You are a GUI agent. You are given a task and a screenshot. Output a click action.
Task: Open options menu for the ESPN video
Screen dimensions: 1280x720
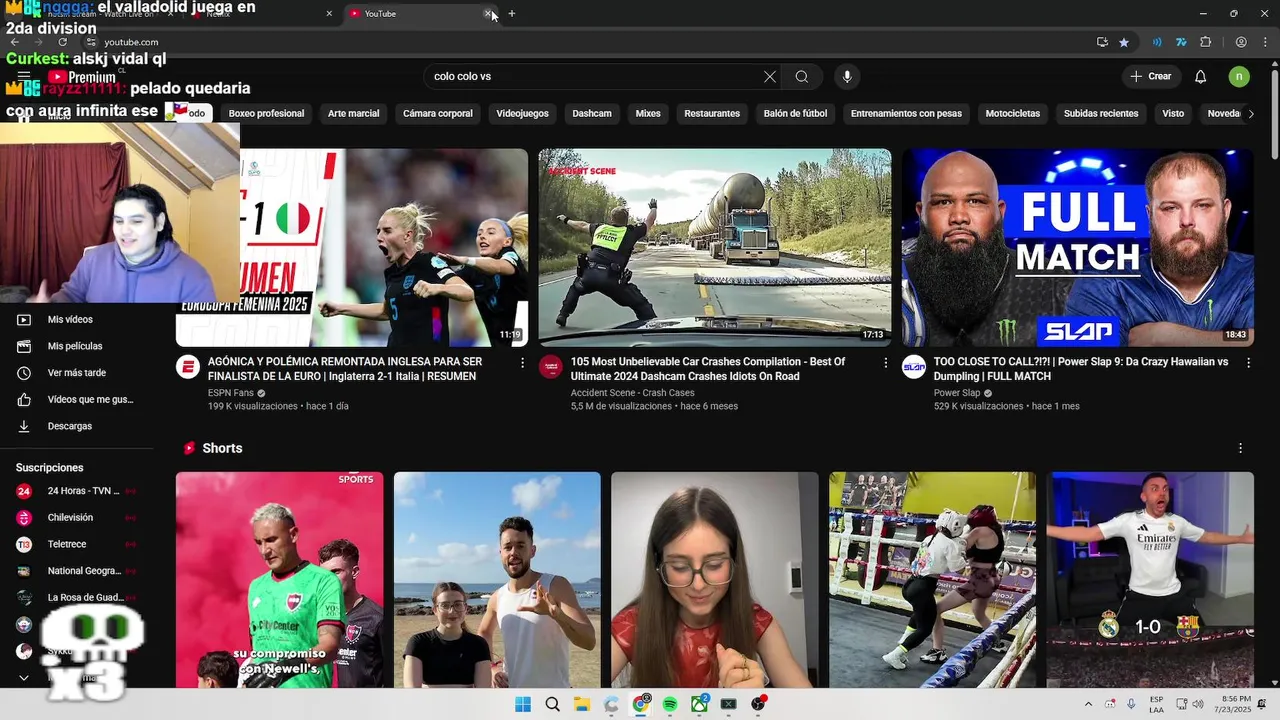point(522,363)
